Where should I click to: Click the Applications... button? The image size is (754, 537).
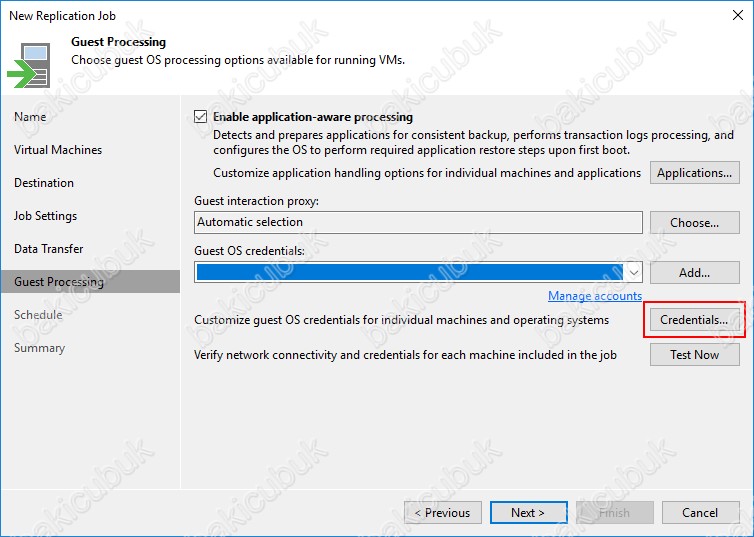click(x=695, y=173)
